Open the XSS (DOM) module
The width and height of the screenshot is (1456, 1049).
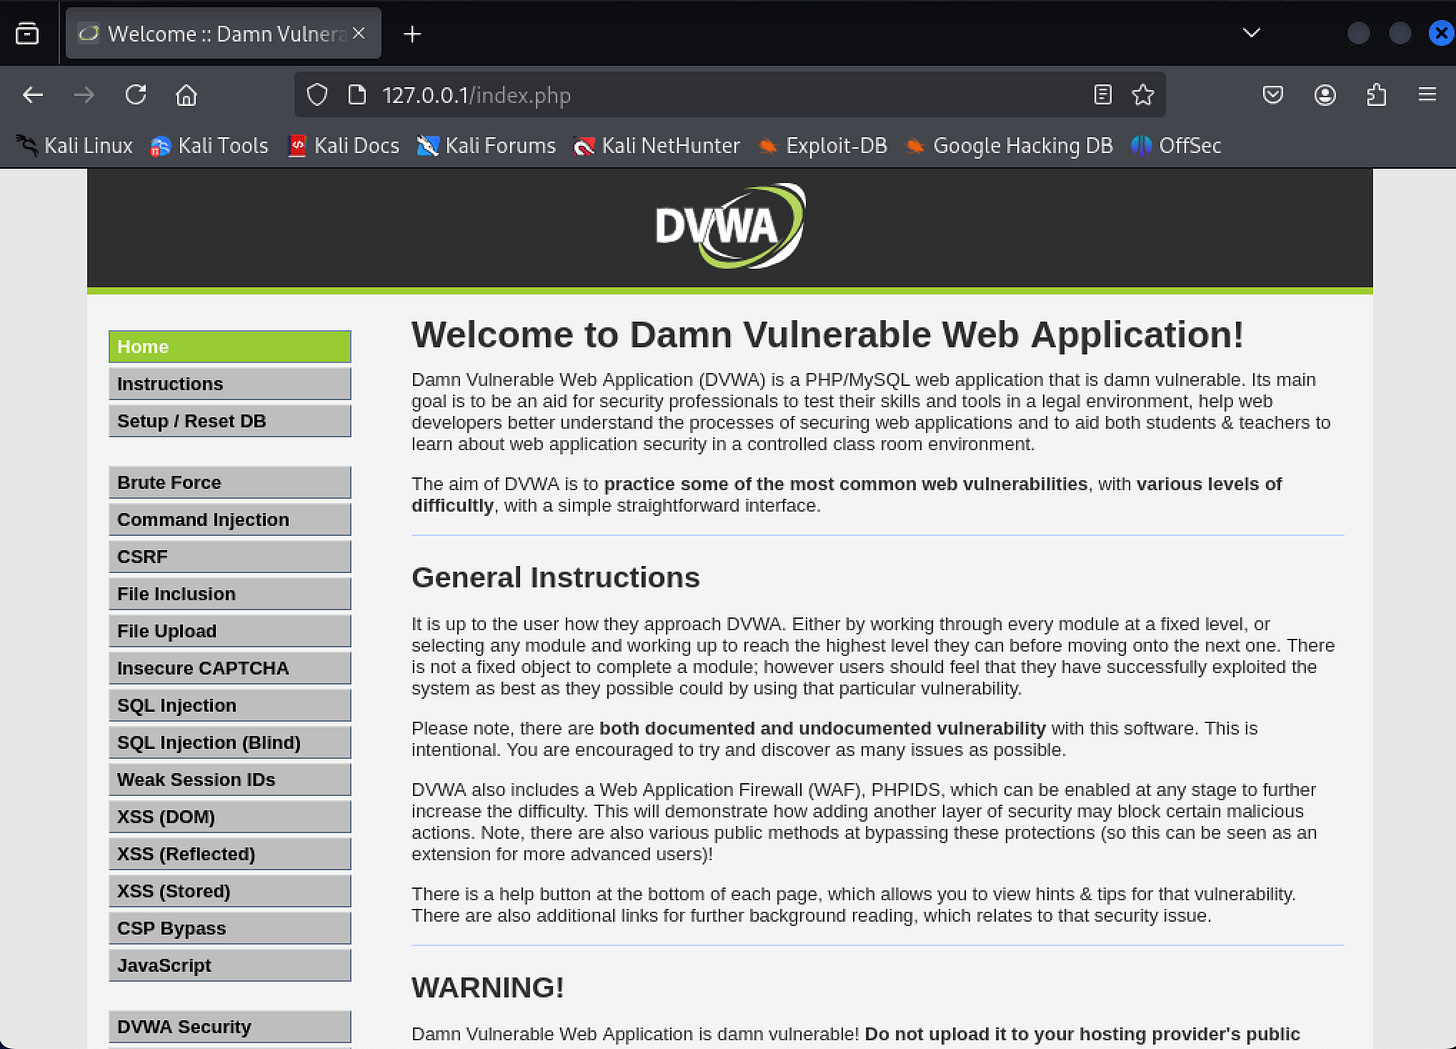point(230,817)
